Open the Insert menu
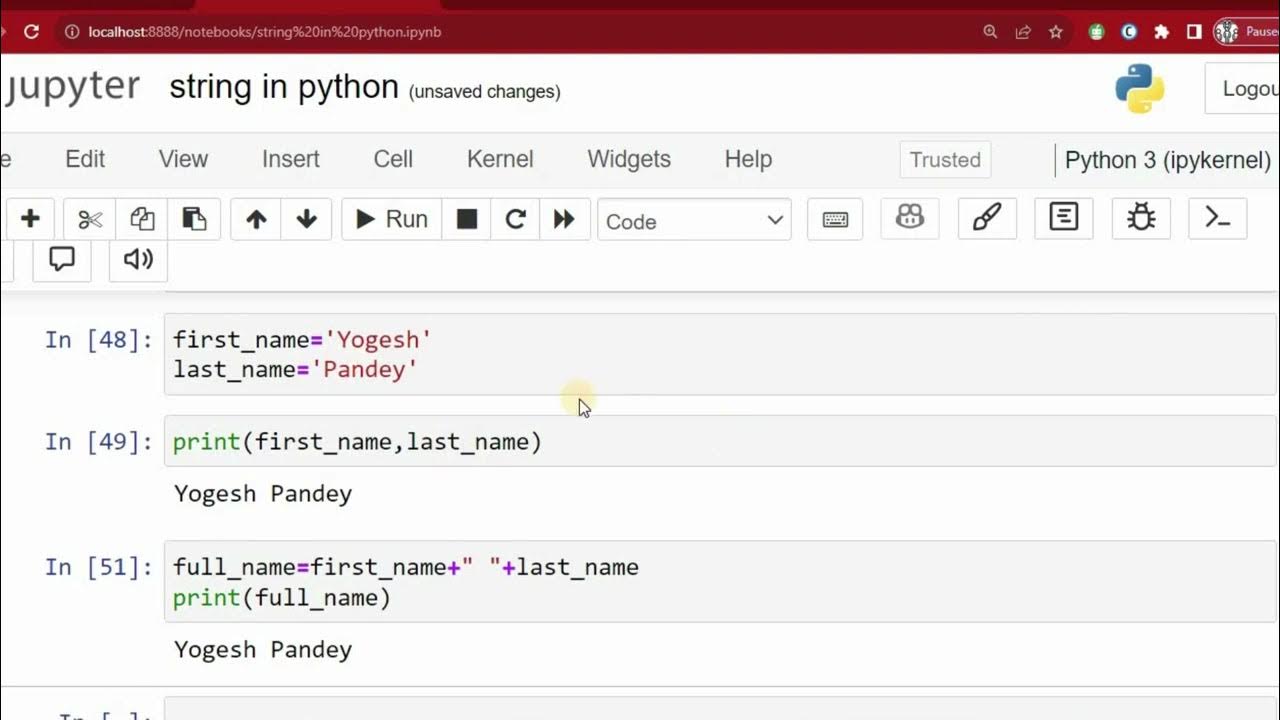 291,159
